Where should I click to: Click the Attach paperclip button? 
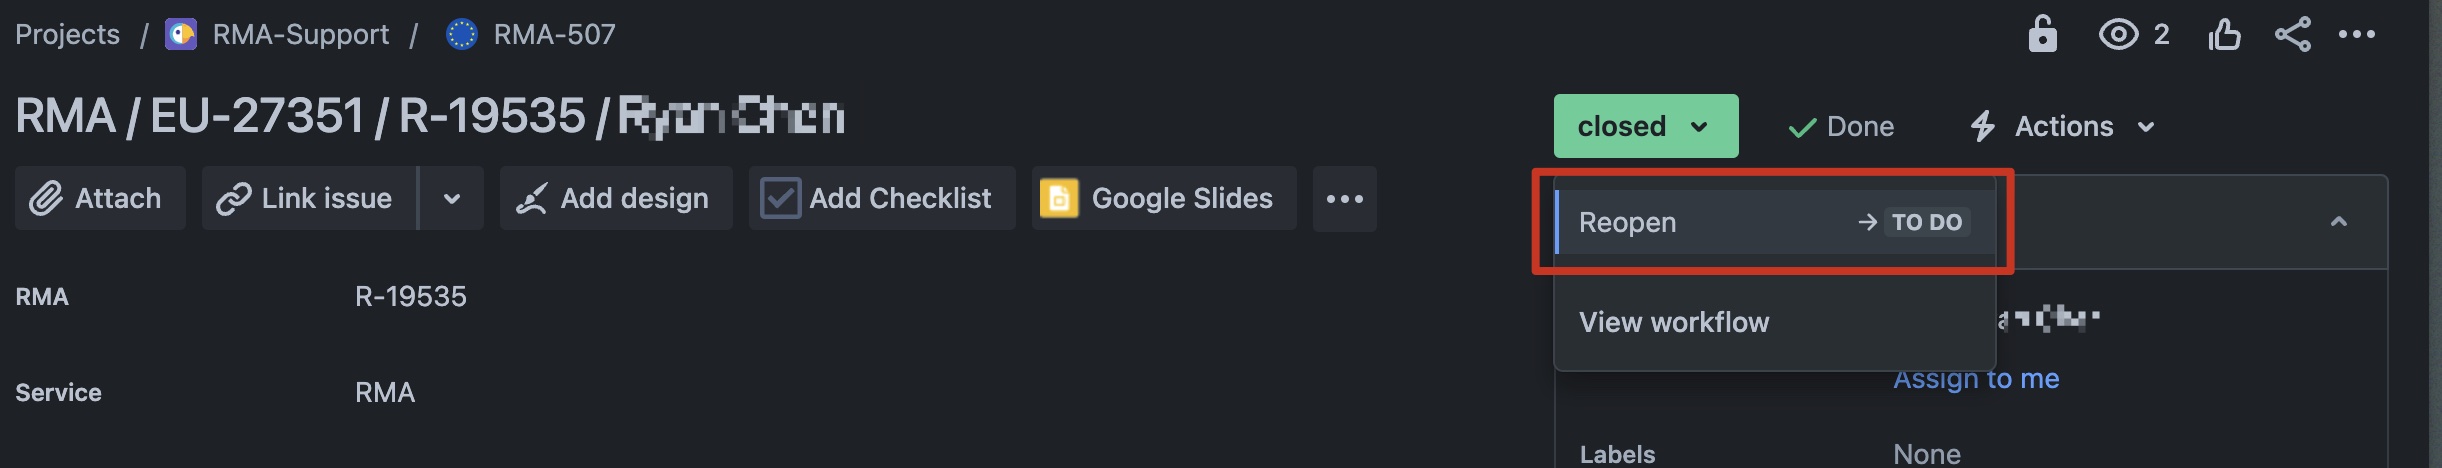pos(100,198)
